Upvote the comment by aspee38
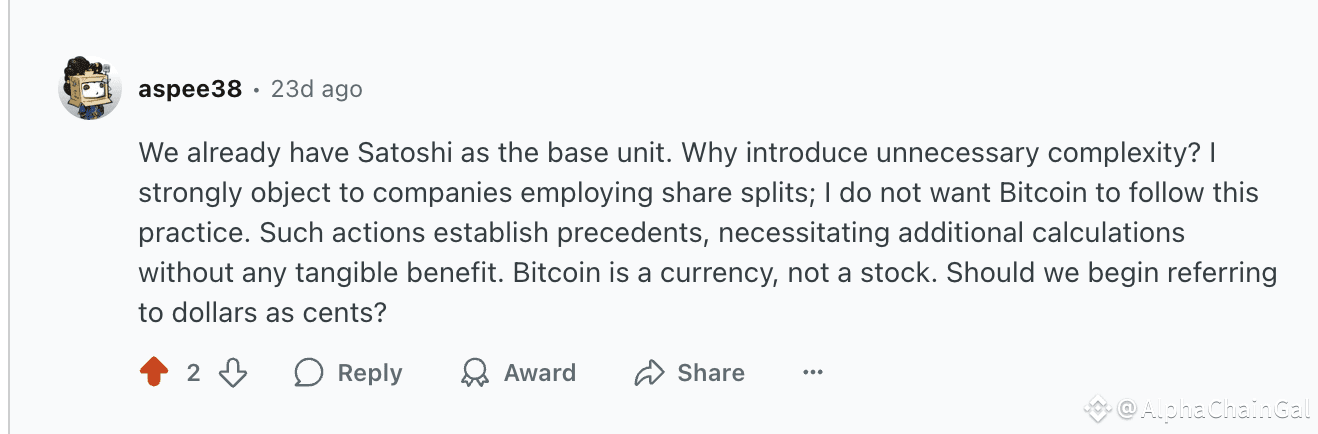 (154, 373)
